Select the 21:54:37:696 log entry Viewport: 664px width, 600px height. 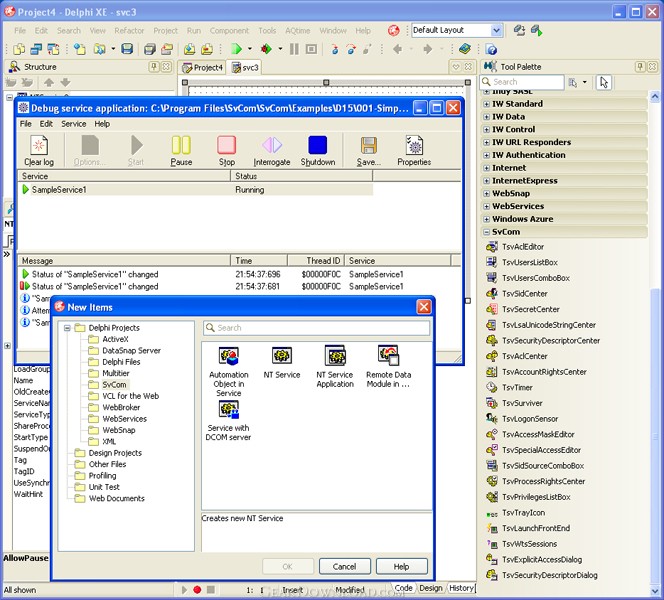235,274
